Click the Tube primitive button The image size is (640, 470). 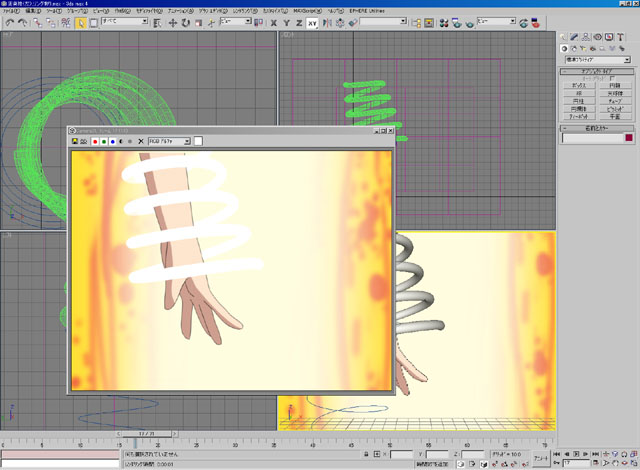615,101
